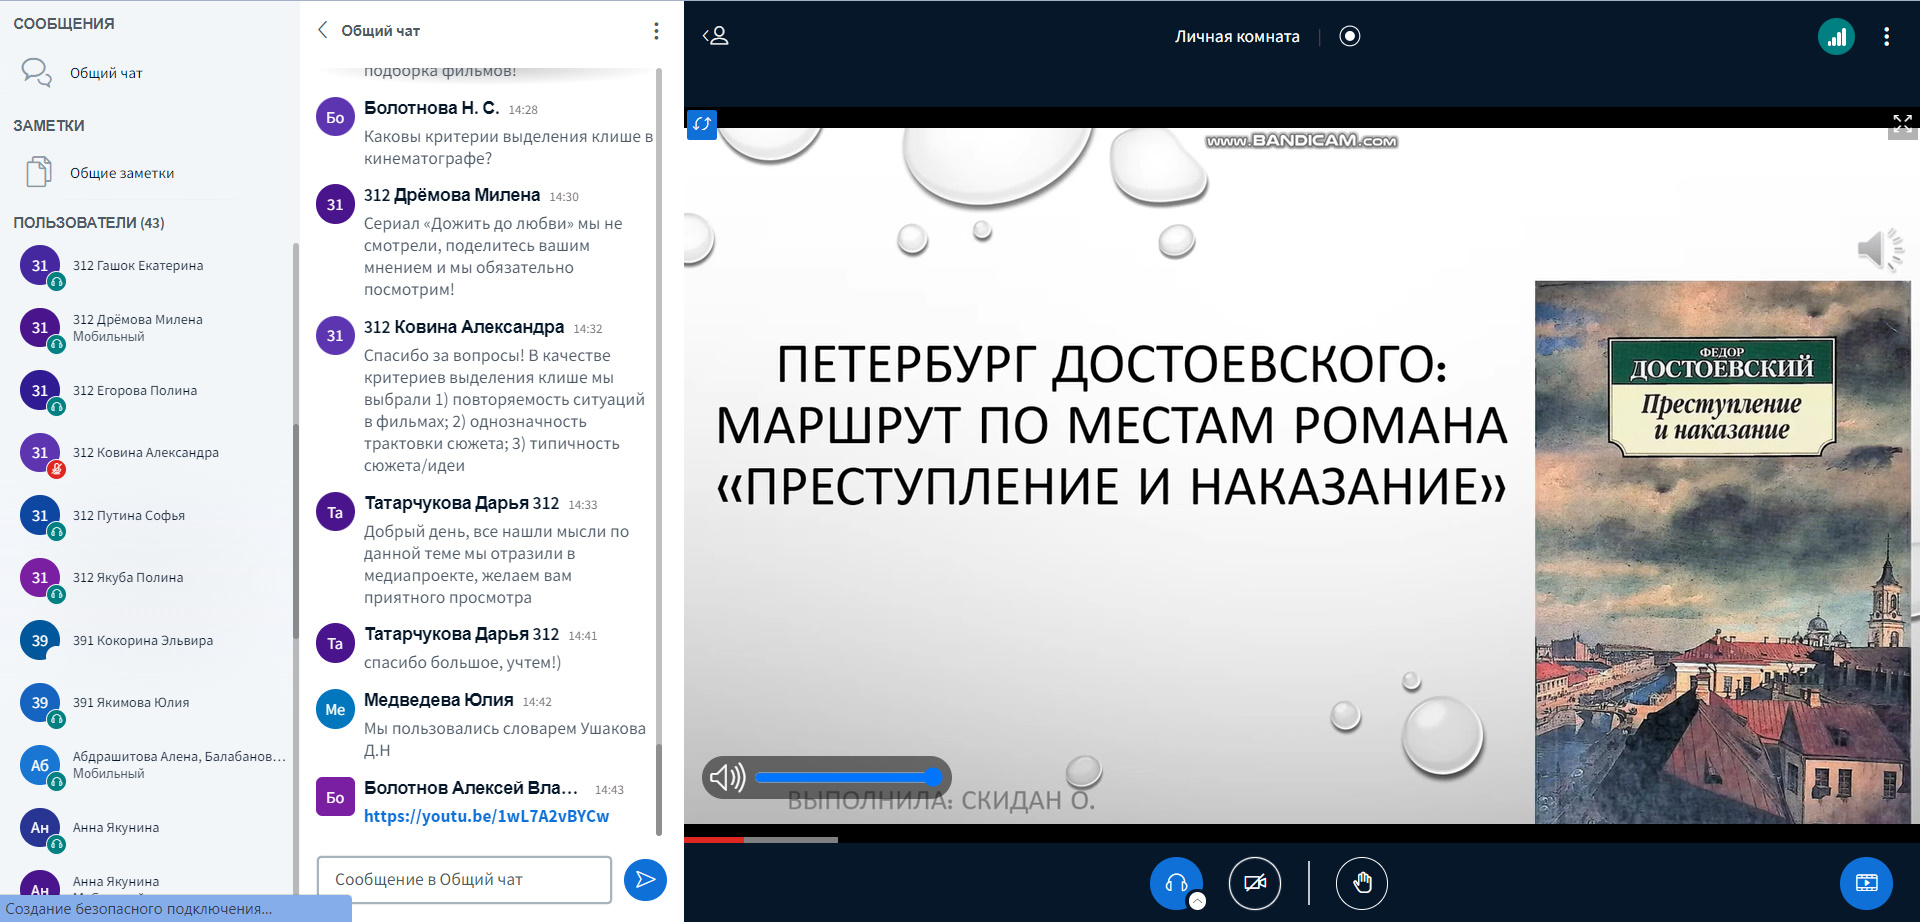The width and height of the screenshot is (1920, 922).
Task: Open audio device options arrow
Action: click(1197, 901)
